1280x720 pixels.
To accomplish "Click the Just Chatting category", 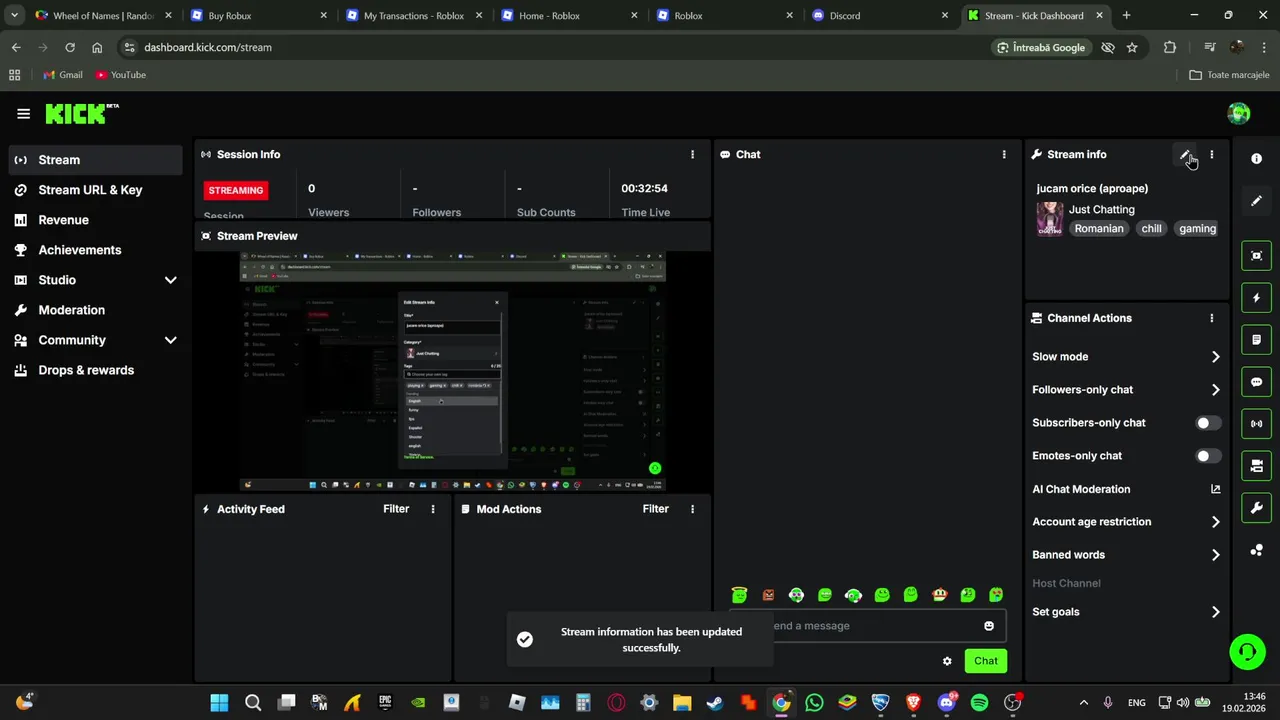I will point(1101,210).
